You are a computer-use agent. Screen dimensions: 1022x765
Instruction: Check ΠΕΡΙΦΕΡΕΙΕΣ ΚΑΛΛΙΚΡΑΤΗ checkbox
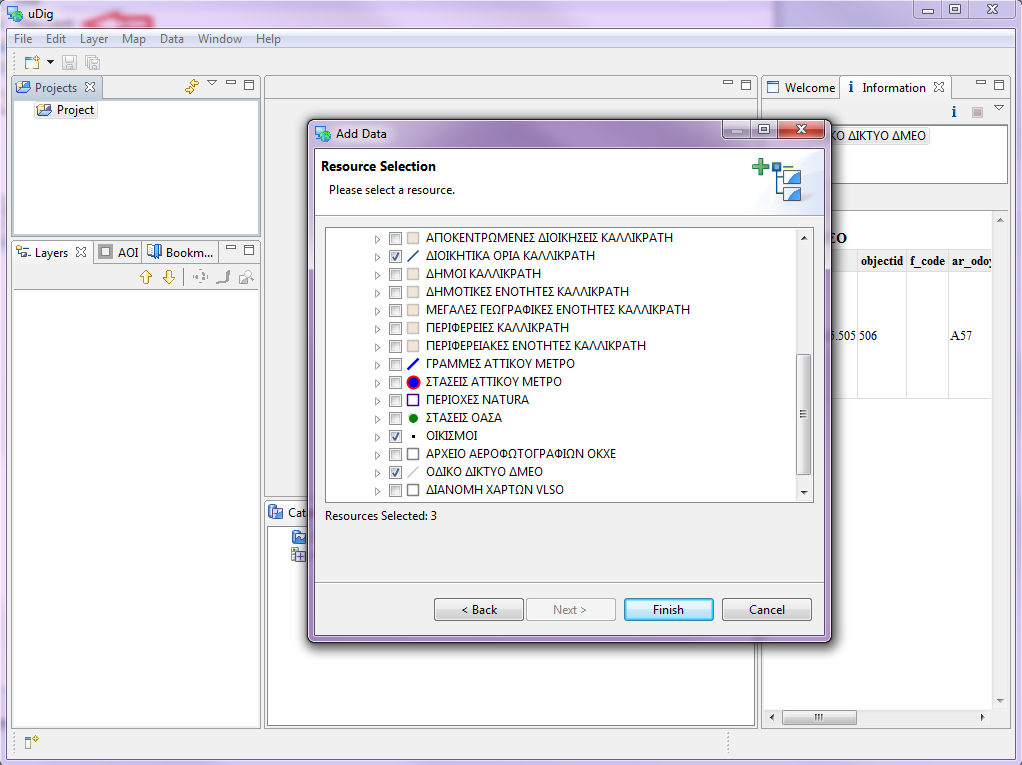pos(395,328)
